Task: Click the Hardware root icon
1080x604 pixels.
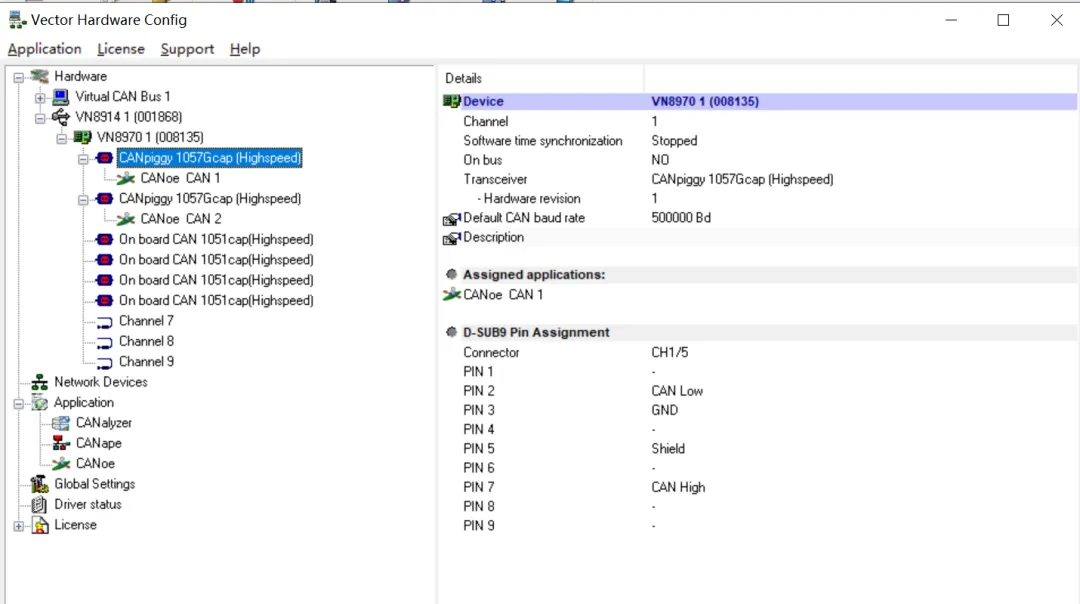Action: pos(40,76)
